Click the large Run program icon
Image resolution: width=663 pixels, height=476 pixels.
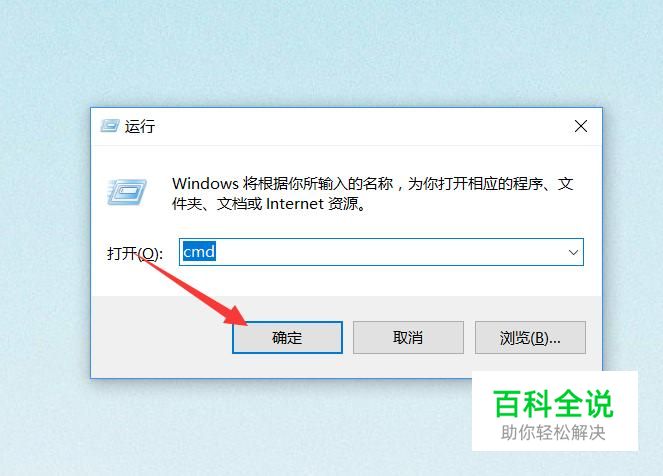(126, 192)
